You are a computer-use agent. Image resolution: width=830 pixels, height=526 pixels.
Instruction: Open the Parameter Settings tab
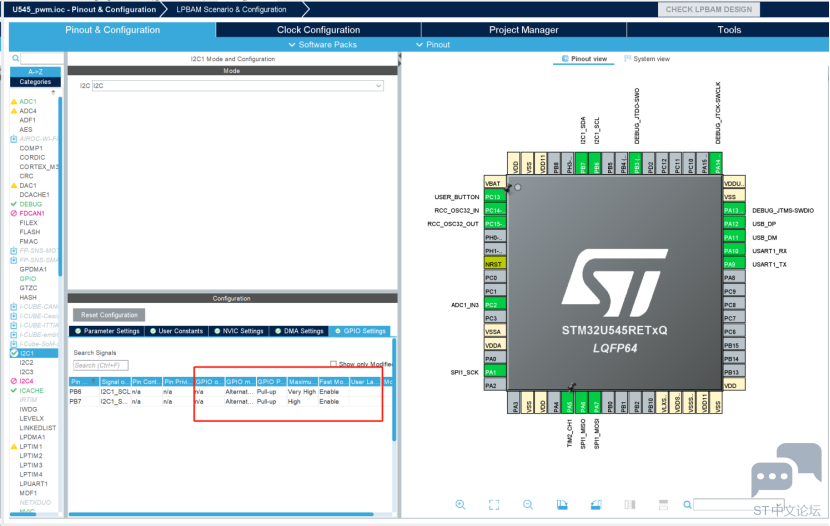(x=106, y=331)
